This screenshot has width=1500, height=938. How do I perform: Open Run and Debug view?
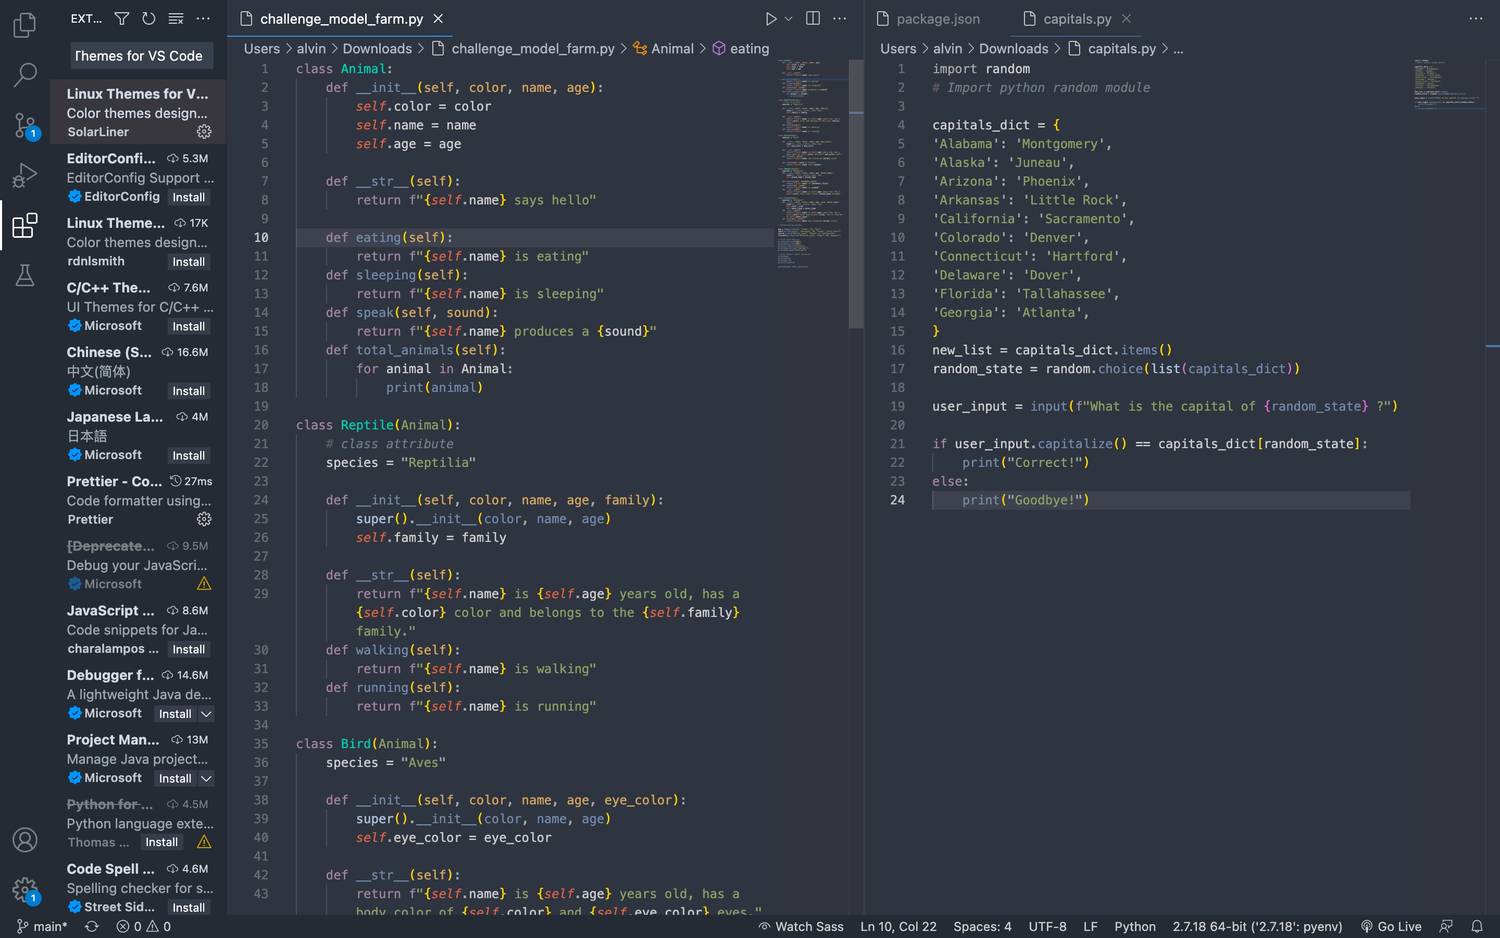[x=25, y=175]
